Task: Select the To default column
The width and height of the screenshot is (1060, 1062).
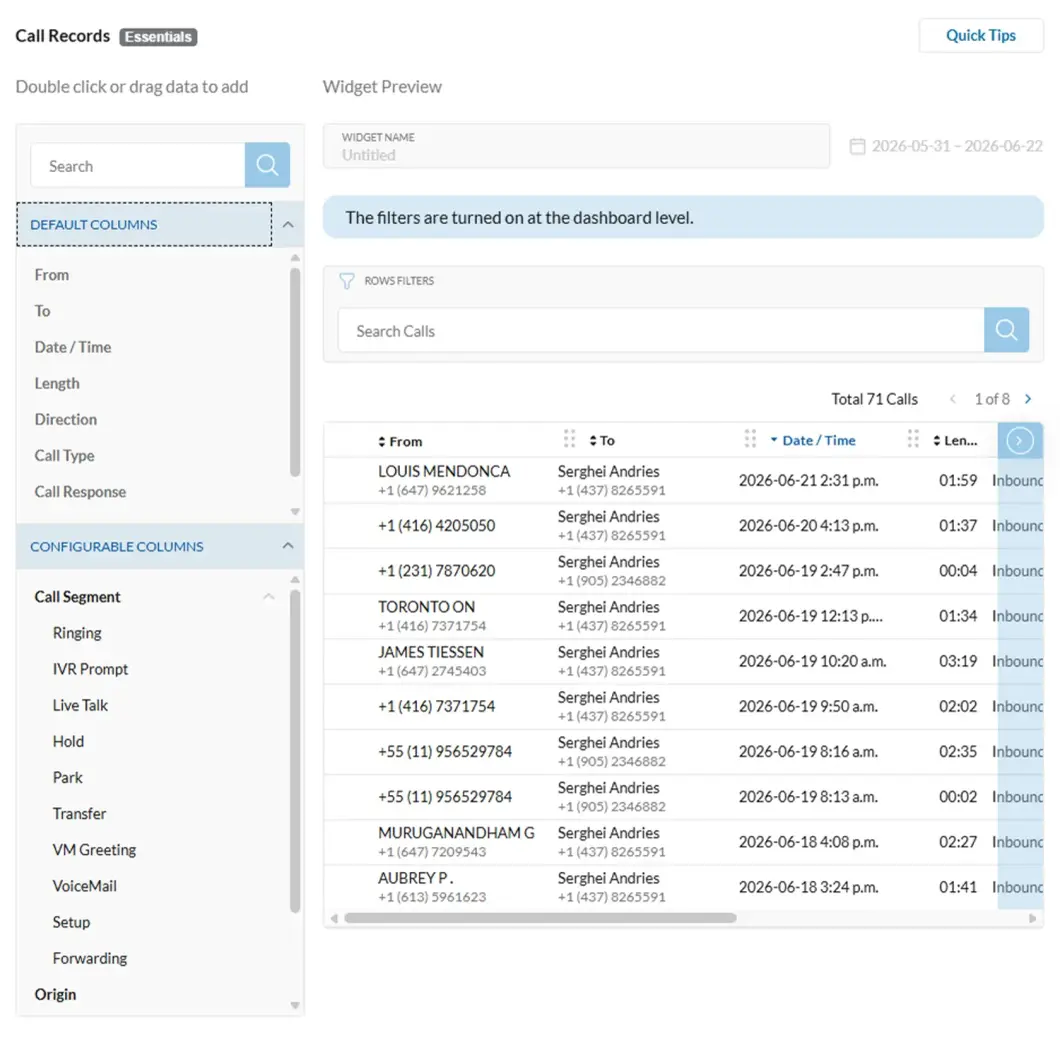Action: coord(42,311)
